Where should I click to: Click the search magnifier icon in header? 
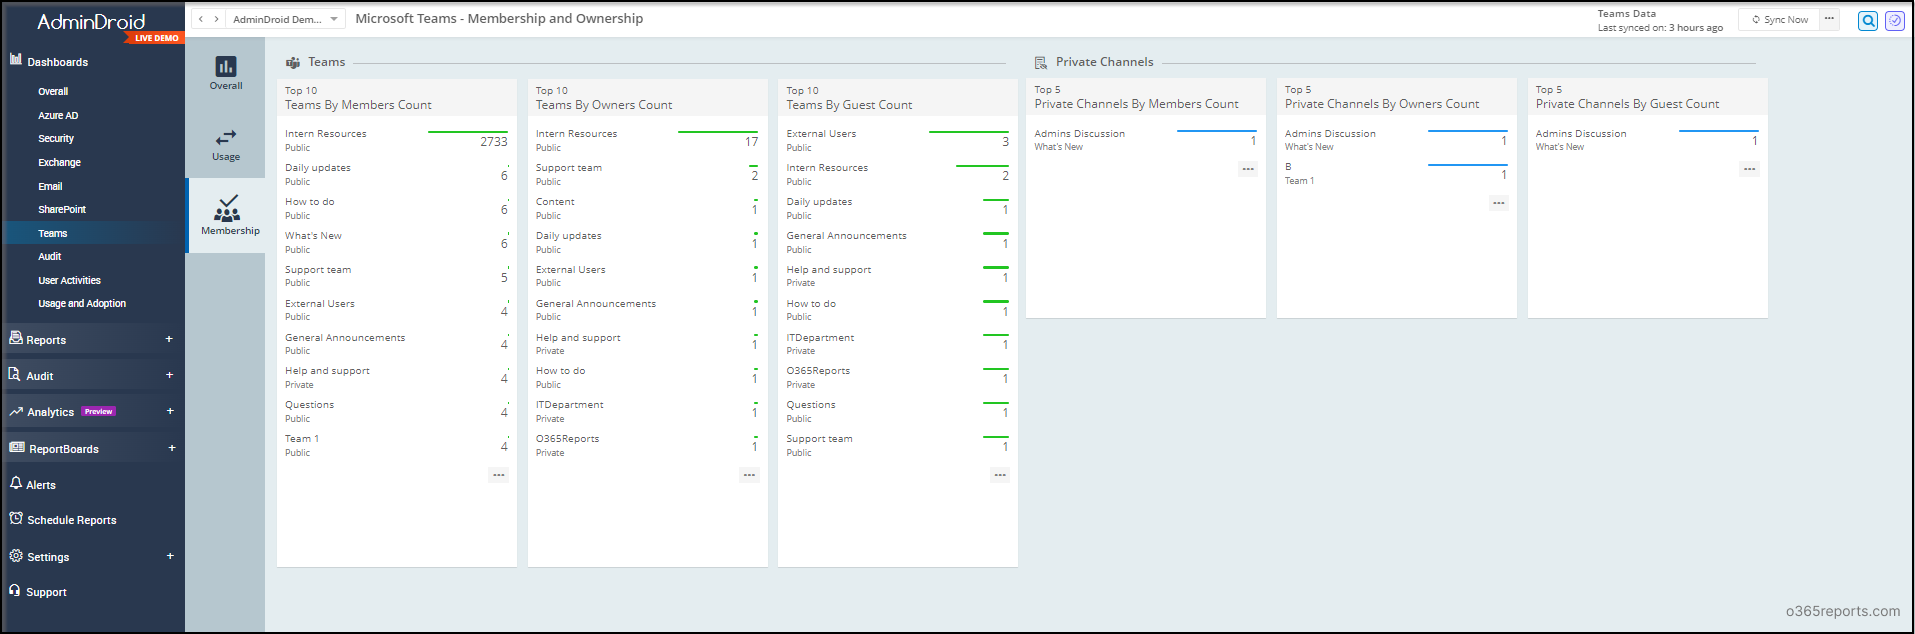[x=1867, y=20]
